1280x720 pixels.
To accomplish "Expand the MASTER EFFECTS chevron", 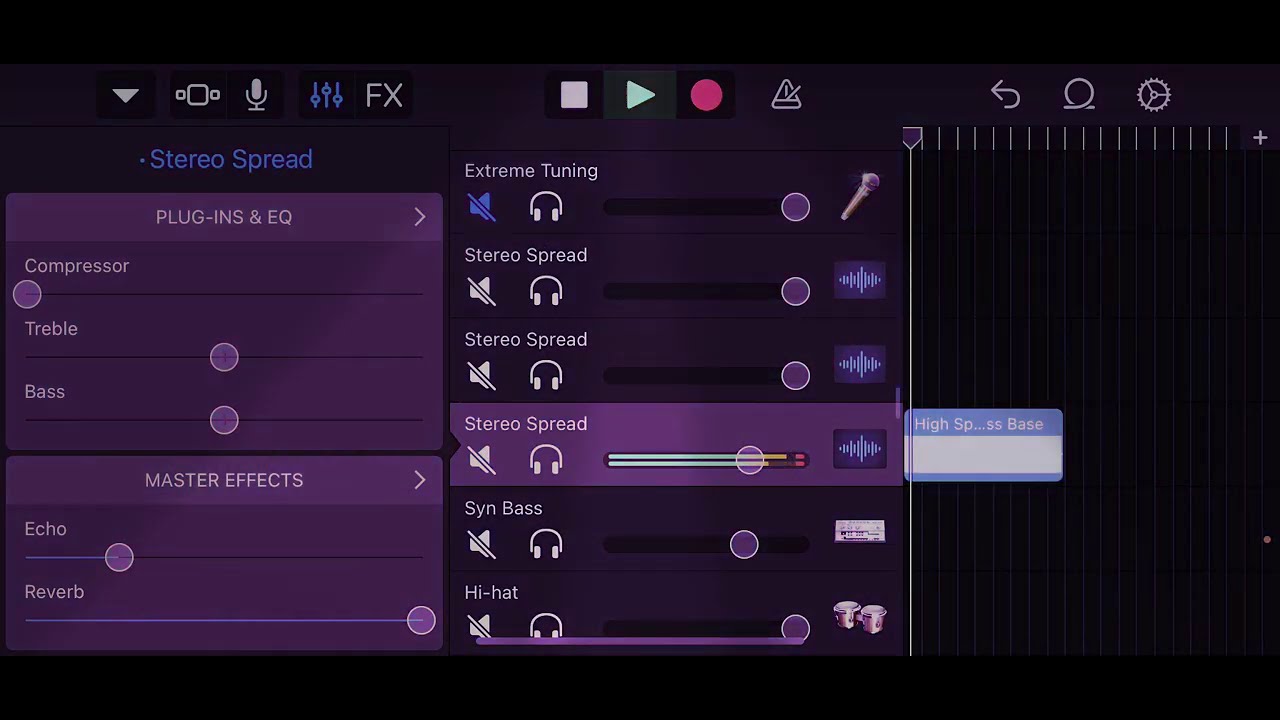I will [x=420, y=480].
